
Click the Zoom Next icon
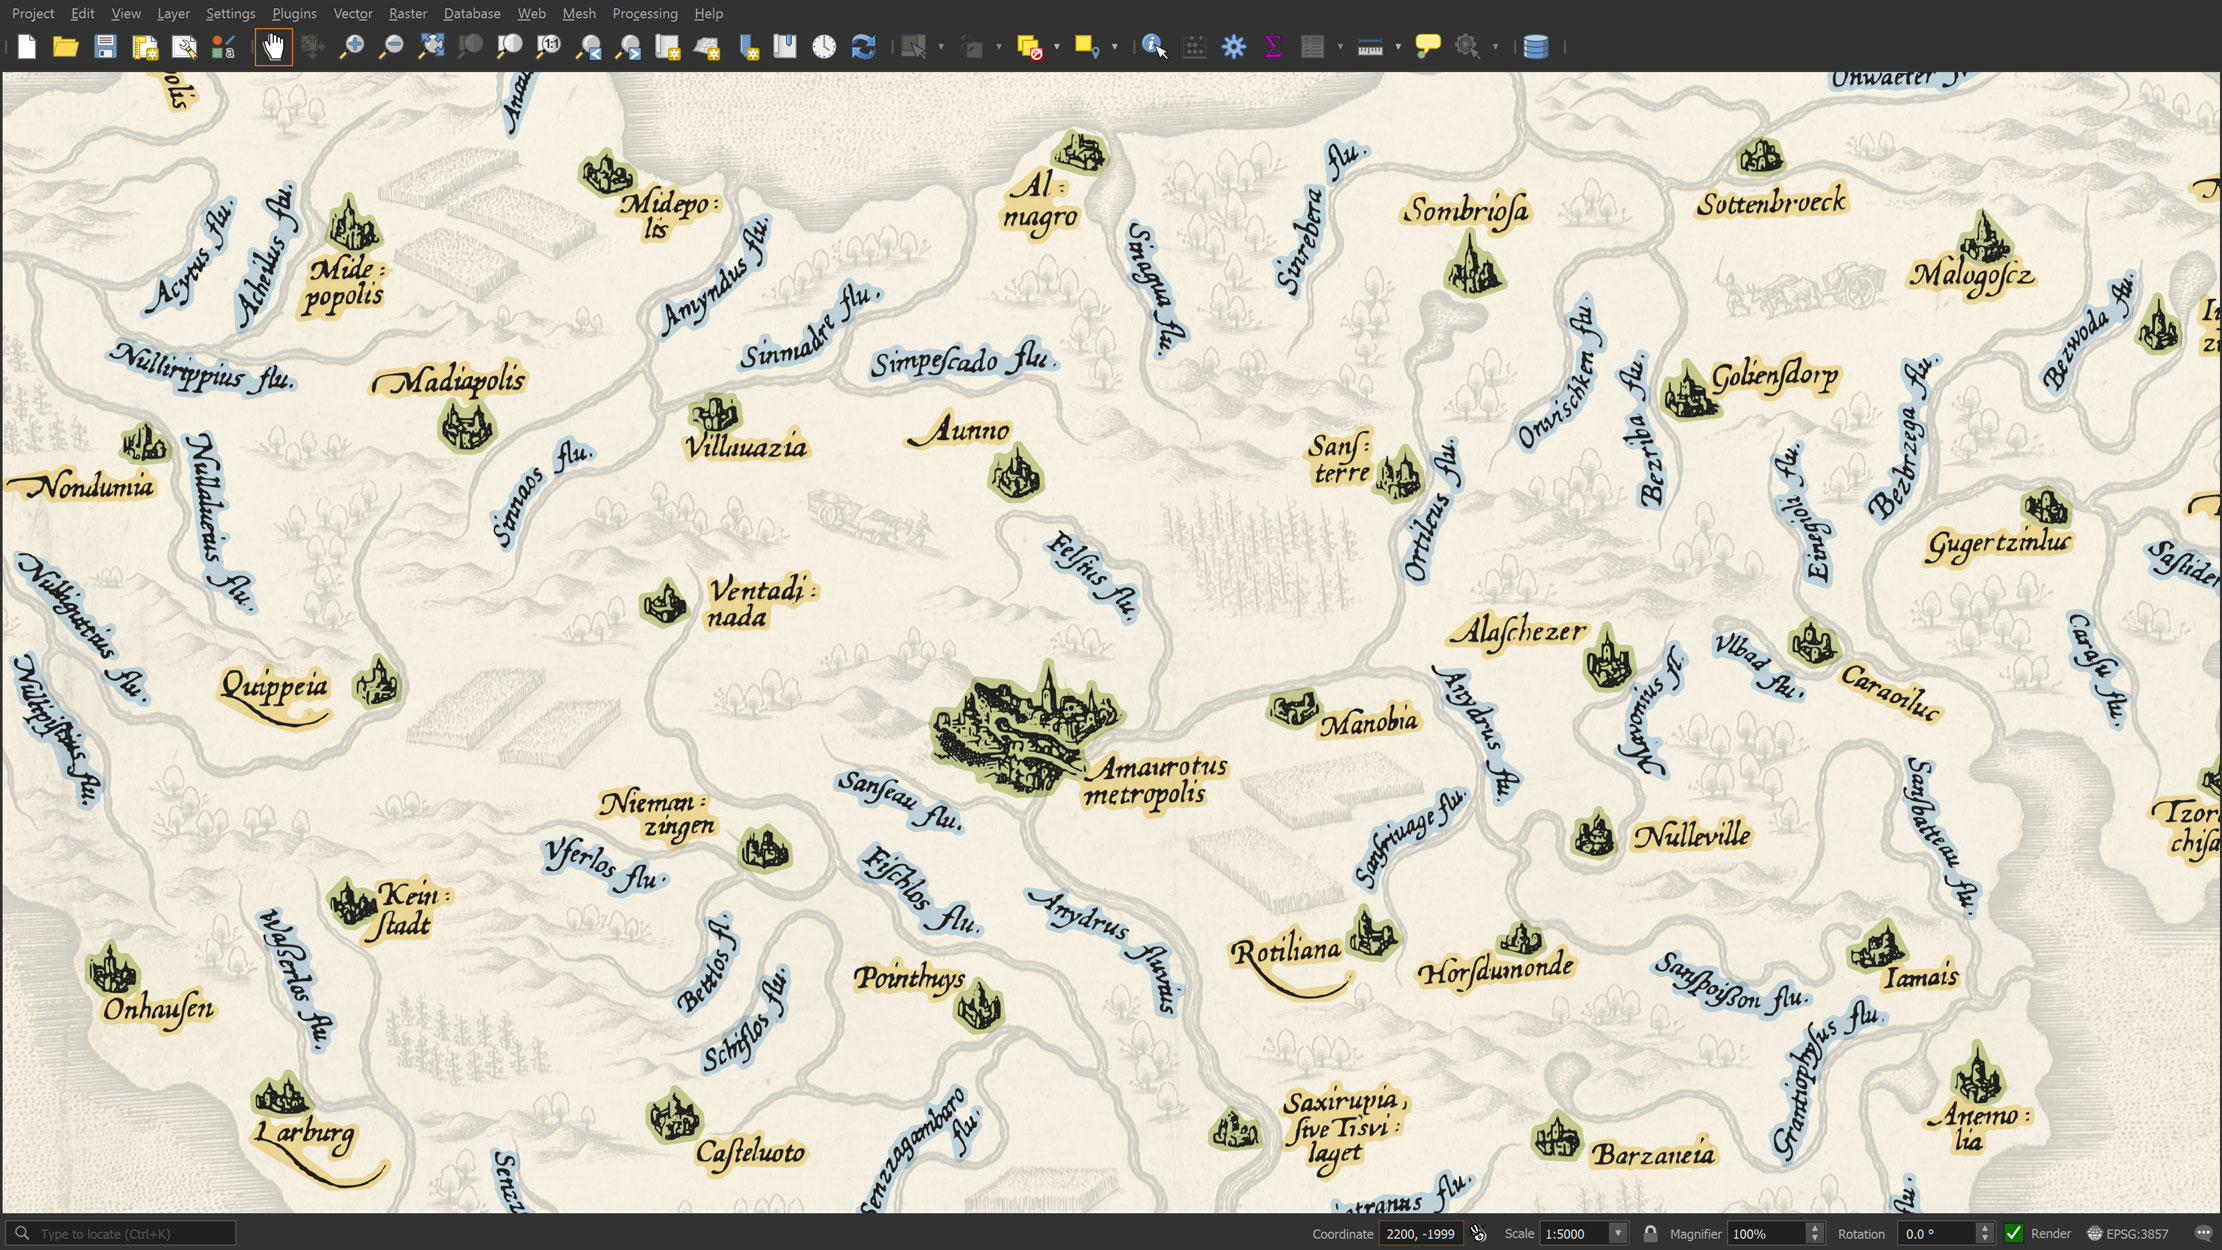coord(628,47)
